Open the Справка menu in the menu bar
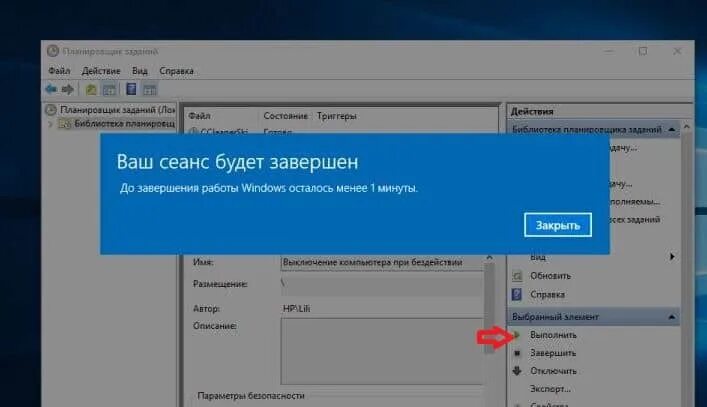 coord(176,71)
